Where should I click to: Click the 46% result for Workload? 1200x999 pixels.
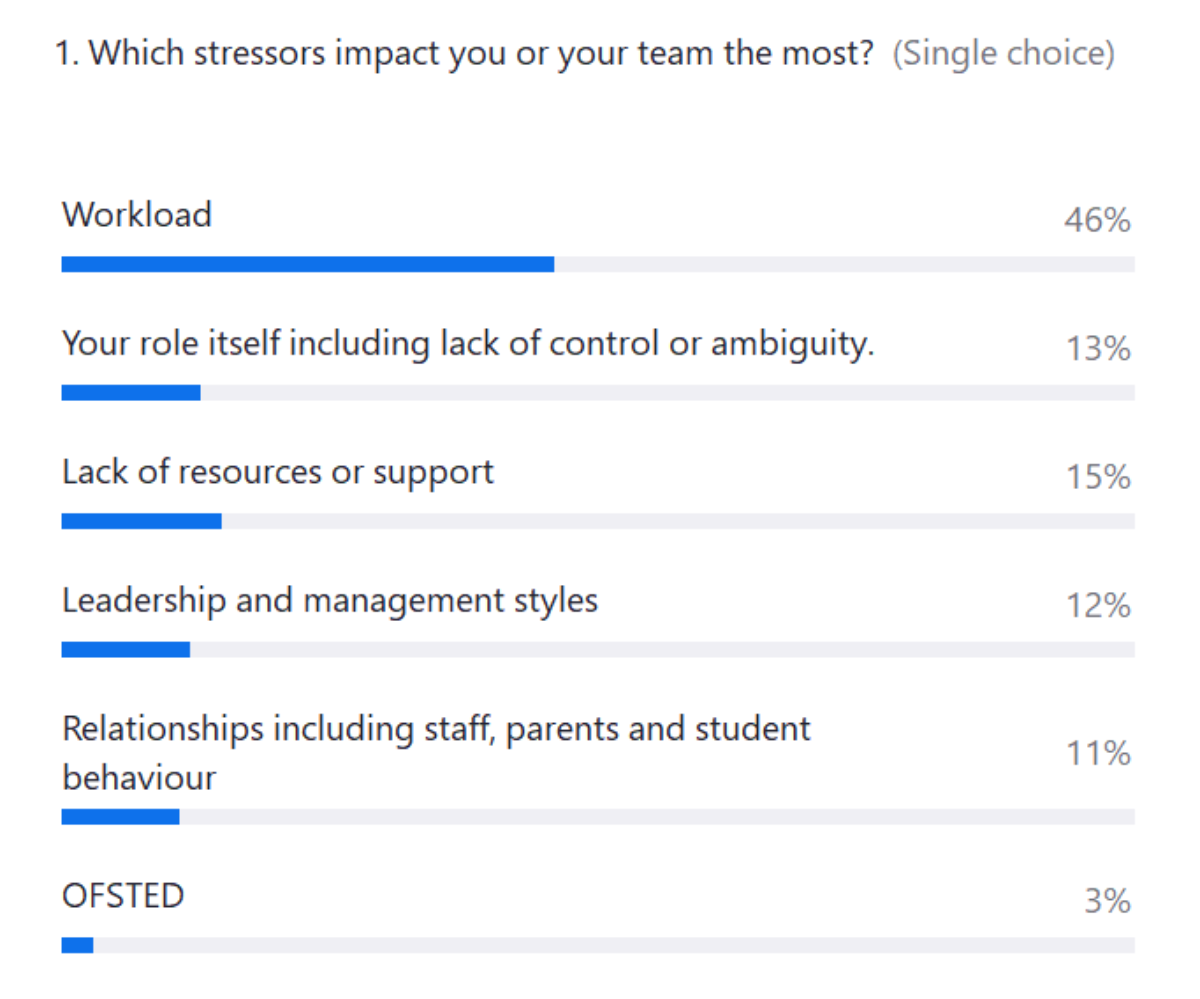[x=1097, y=220]
